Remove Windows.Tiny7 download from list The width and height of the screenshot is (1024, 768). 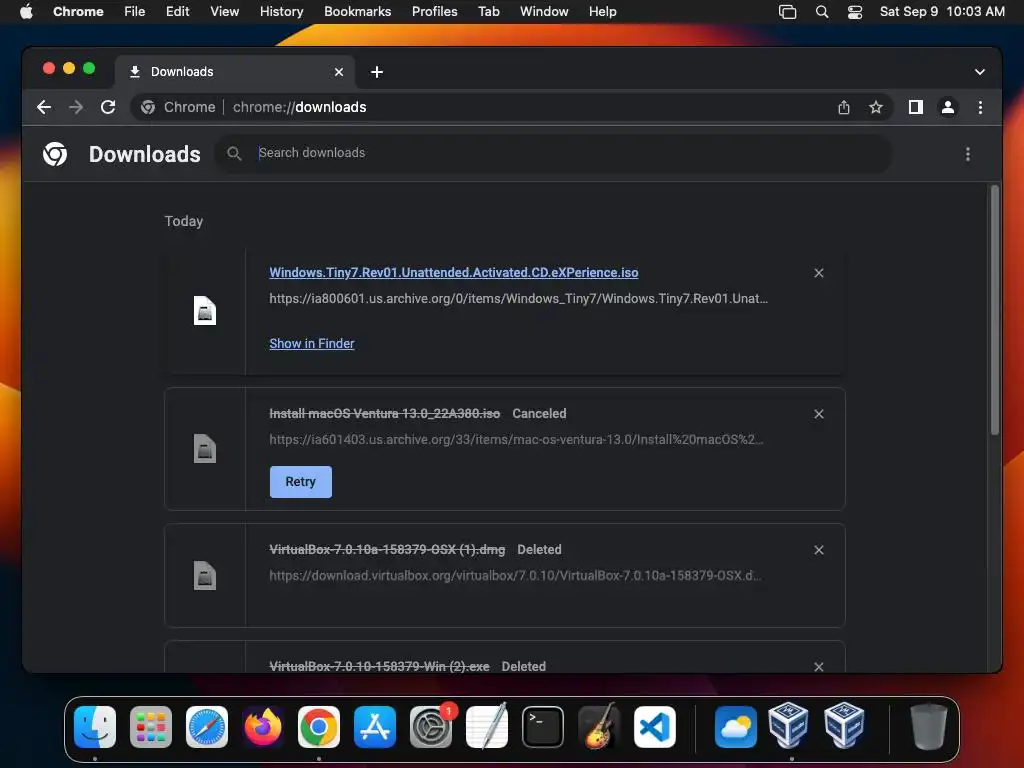pos(819,273)
